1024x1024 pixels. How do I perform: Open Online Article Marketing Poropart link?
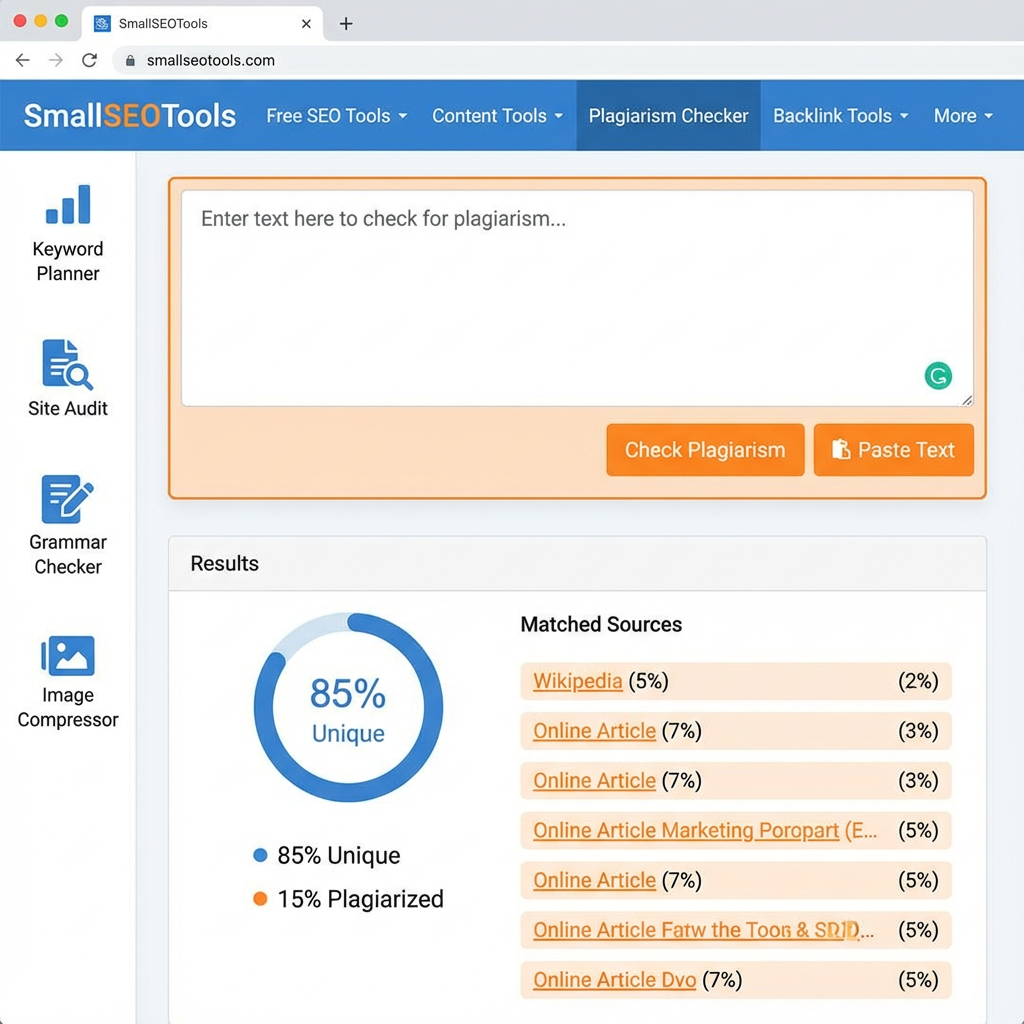686,831
